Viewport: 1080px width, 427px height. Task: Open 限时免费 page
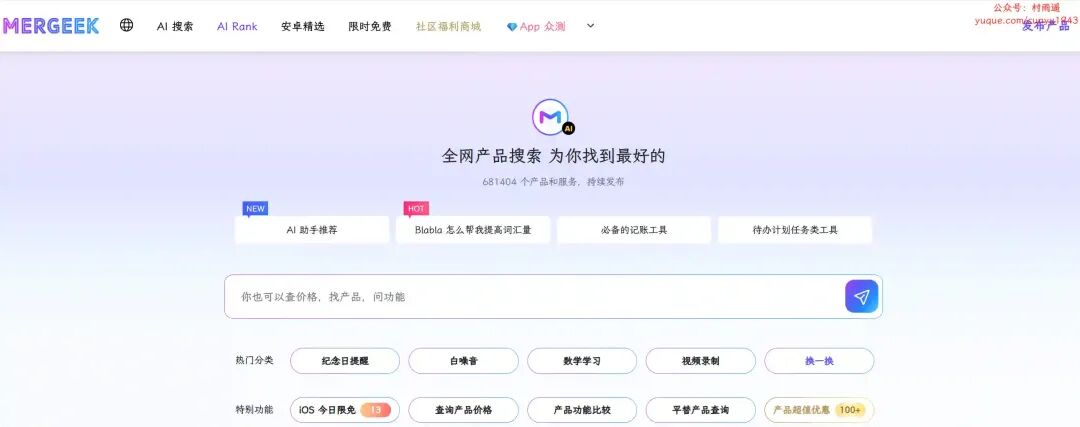point(370,26)
